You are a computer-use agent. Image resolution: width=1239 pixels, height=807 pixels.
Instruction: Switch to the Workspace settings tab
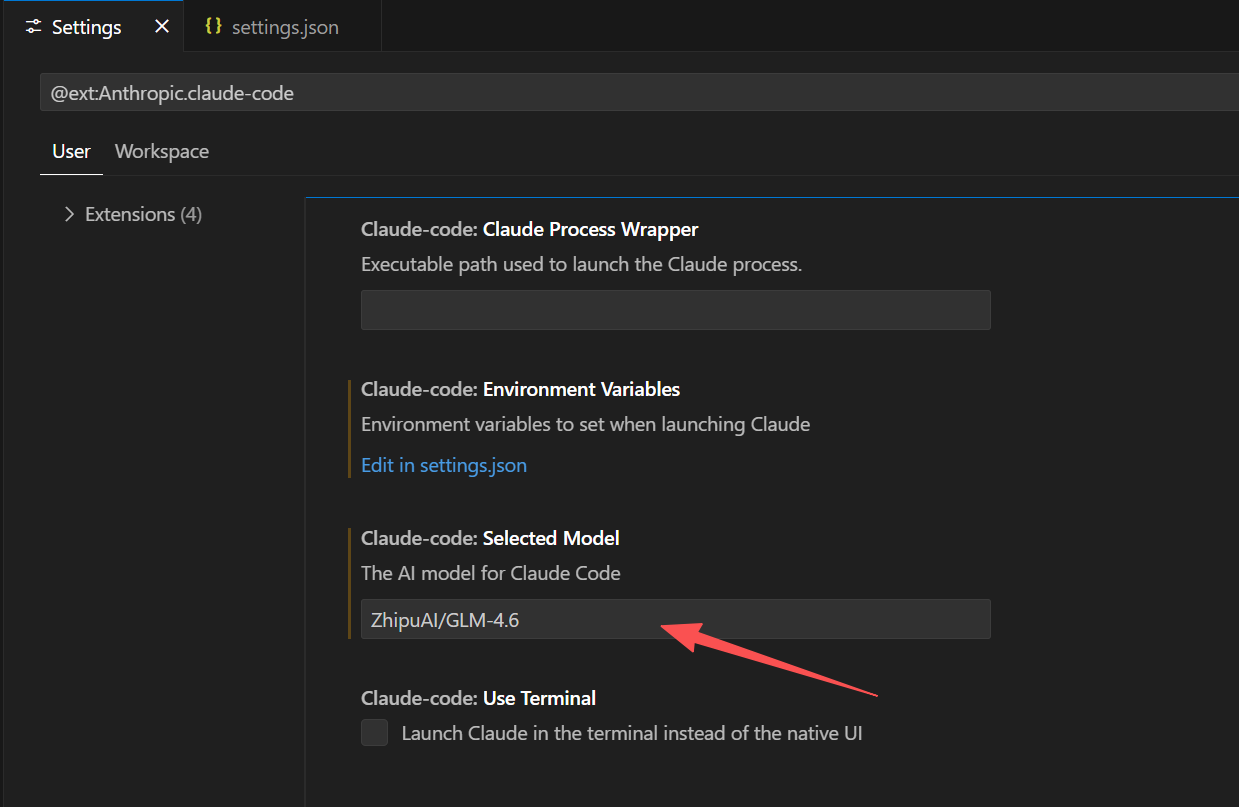pos(161,151)
